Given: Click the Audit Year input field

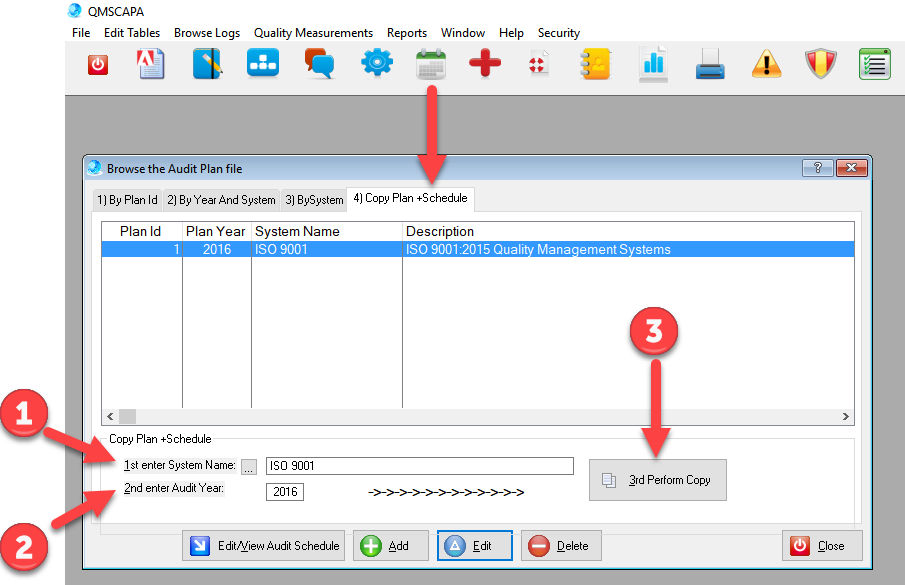Looking at the screenshot, I should click(x=285, y=492).
